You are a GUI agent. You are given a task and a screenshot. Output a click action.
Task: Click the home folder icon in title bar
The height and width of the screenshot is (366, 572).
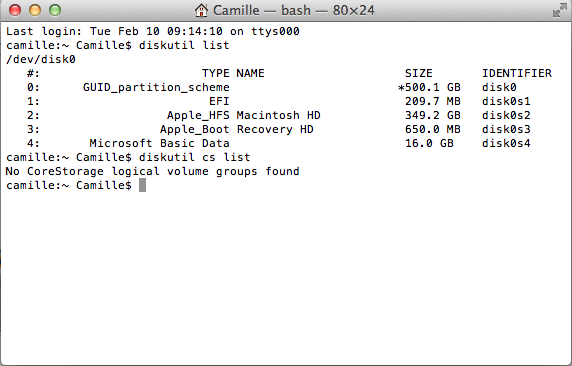coord(201,10)
